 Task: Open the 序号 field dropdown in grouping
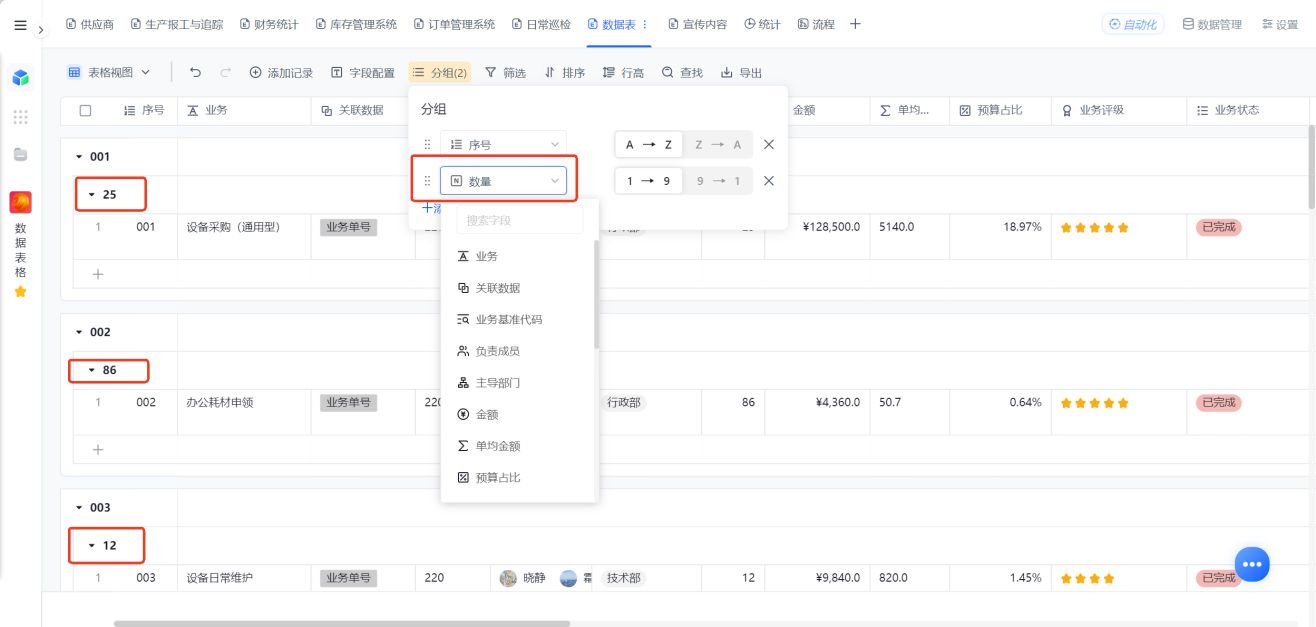point(503,145)
